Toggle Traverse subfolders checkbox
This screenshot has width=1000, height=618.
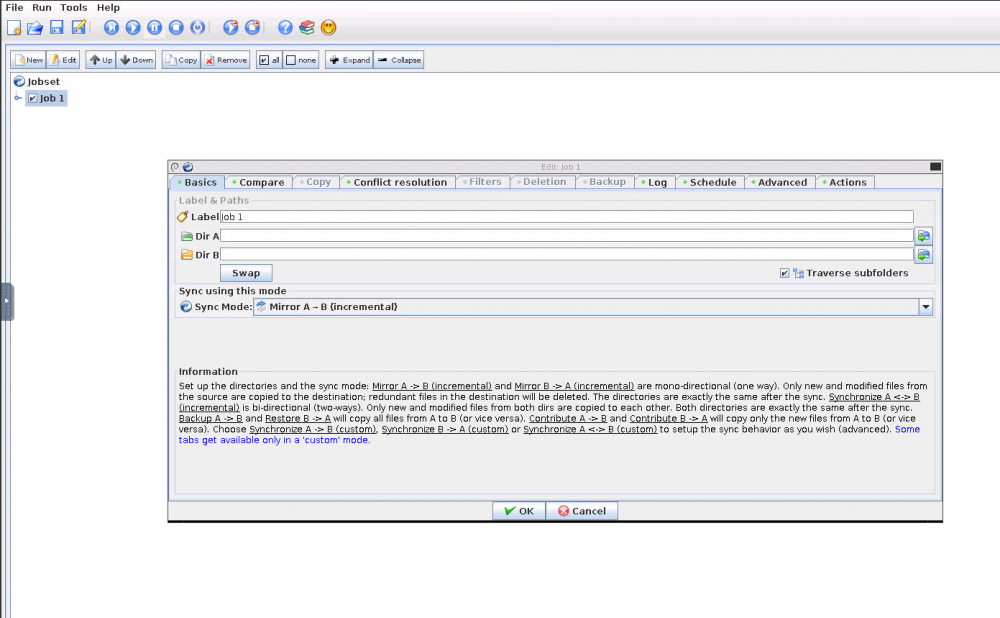[x=784, y=273]
